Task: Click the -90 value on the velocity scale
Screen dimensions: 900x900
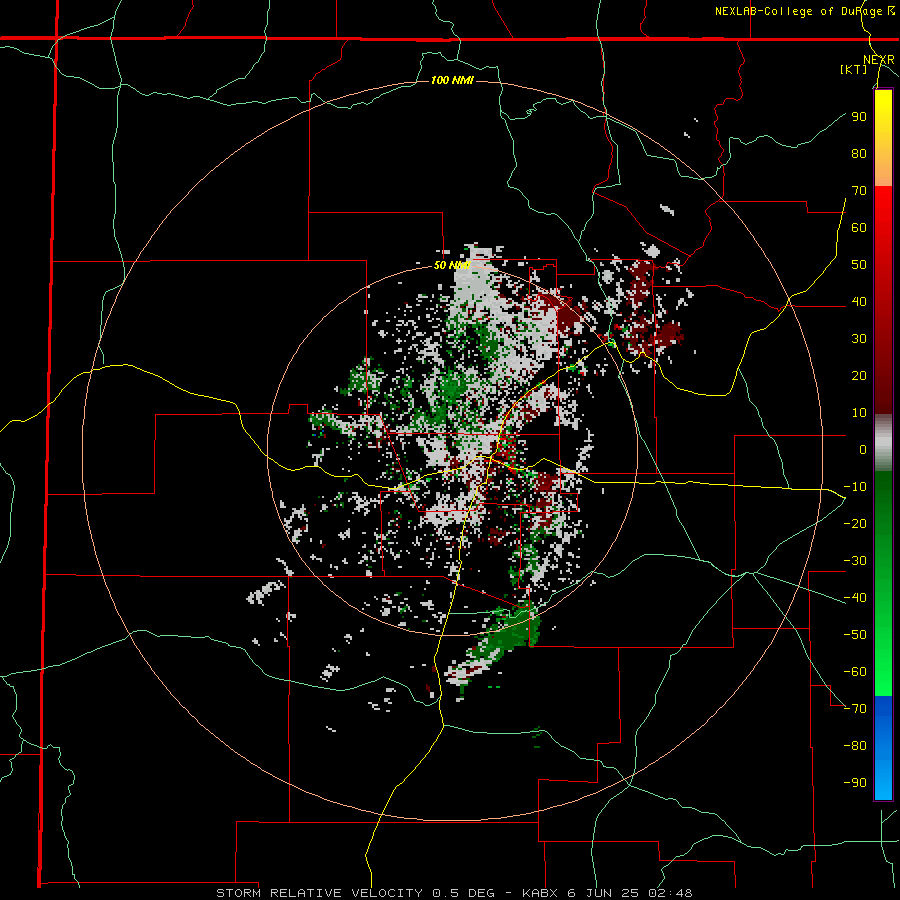Action: point(855,783)
